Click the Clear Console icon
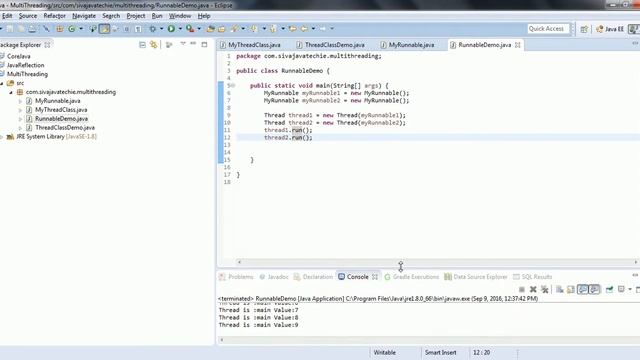Screen dimensions: 640x360 [x=560, y=289]
